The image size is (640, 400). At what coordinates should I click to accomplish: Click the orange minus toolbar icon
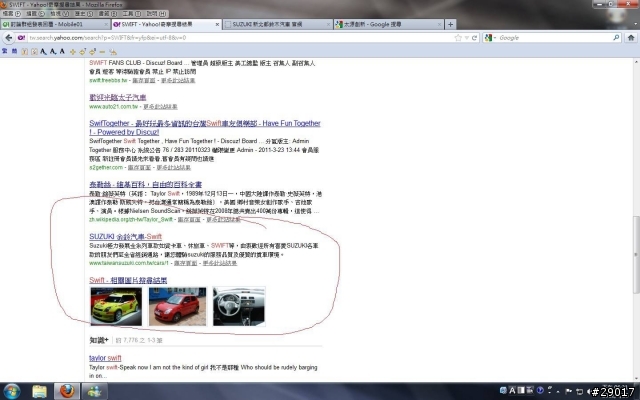(102, 51)
